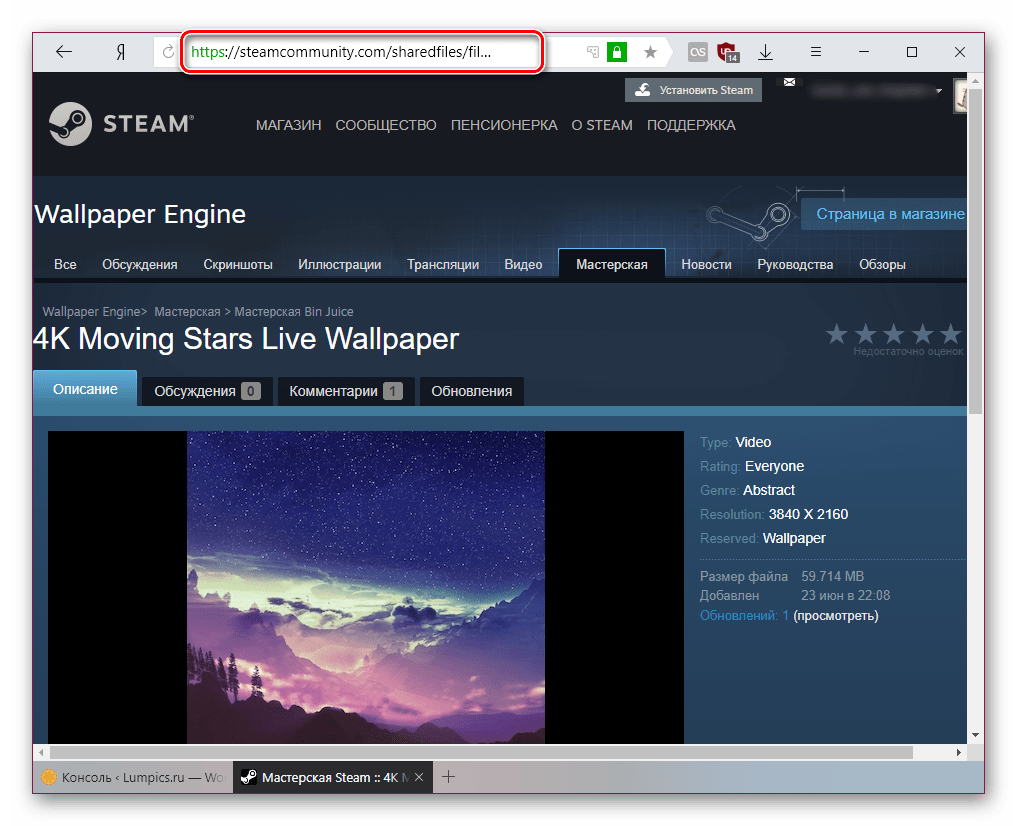Image resolution: width=1017 pixels, height=826 pixels.
Task: Click the green padlock security icon
Action: coord(618,52)
